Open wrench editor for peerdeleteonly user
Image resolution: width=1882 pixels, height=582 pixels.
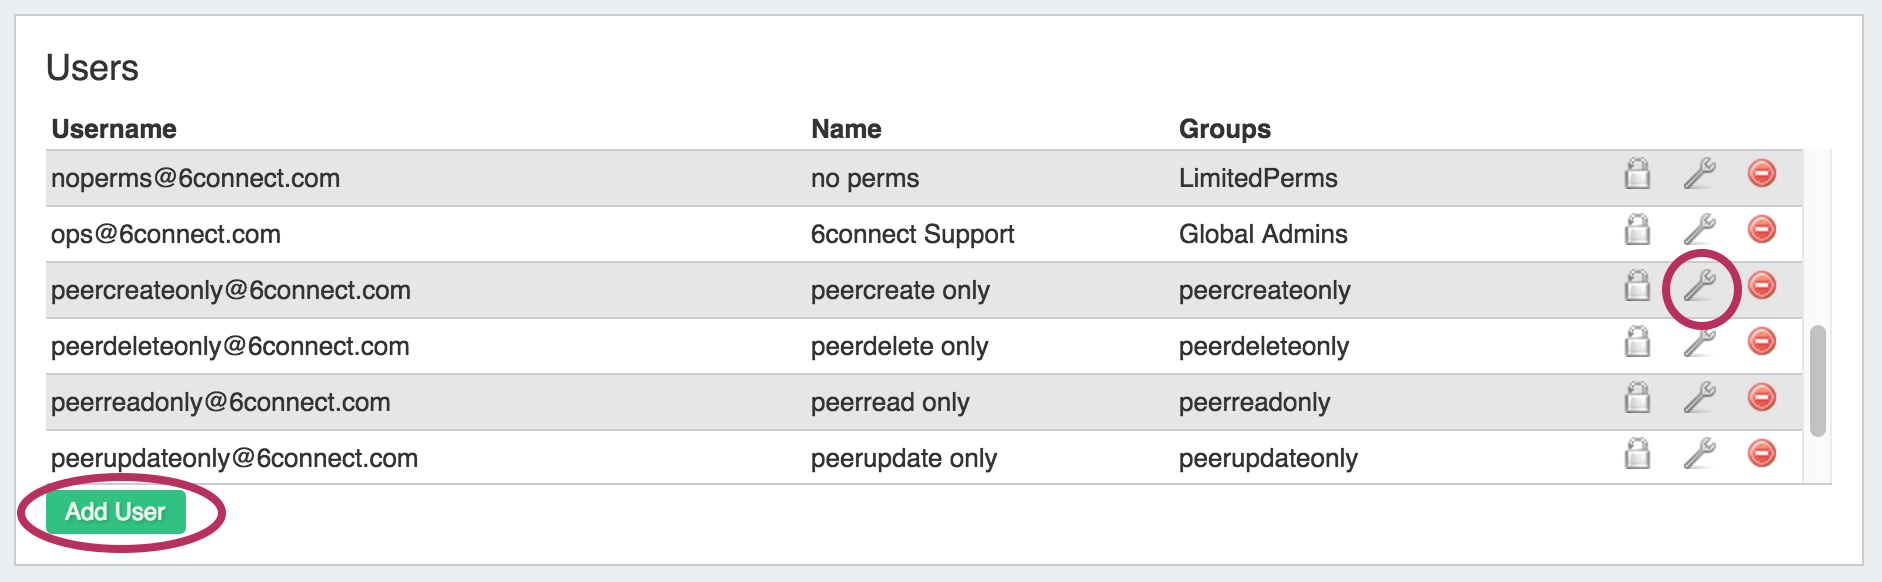[1699, 343]
